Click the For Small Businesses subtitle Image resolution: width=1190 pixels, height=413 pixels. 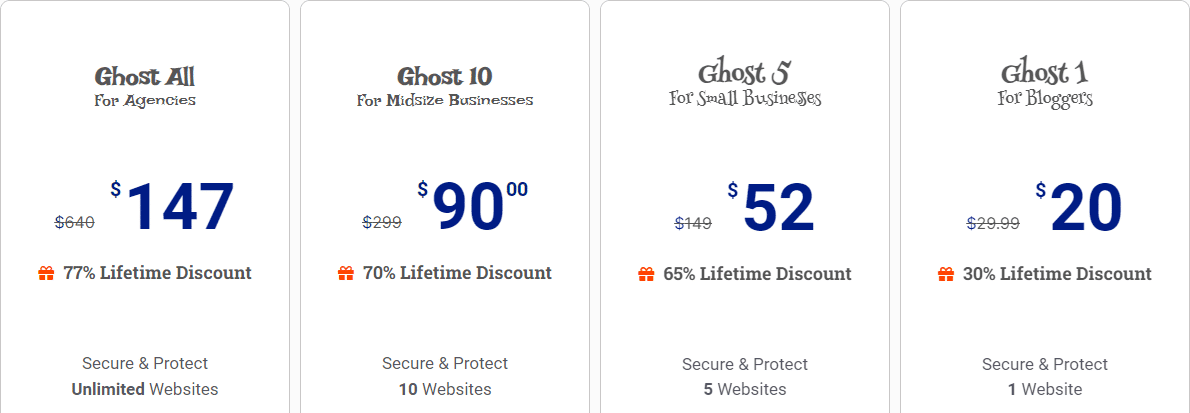coord(745,99)
